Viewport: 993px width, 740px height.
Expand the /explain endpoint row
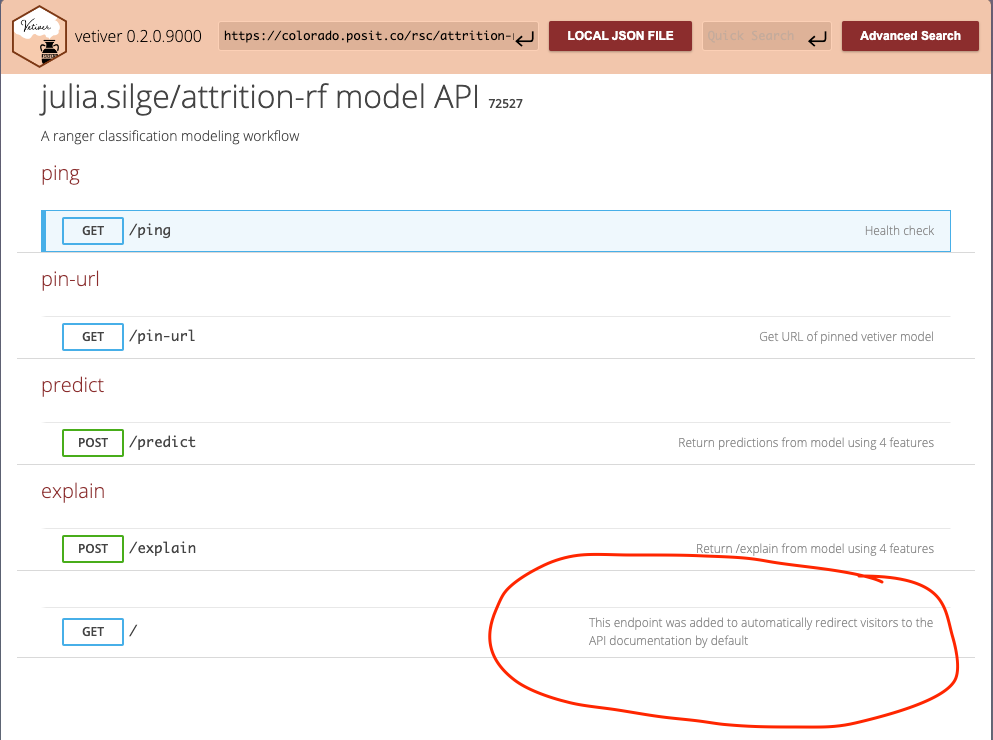point(400,548)
